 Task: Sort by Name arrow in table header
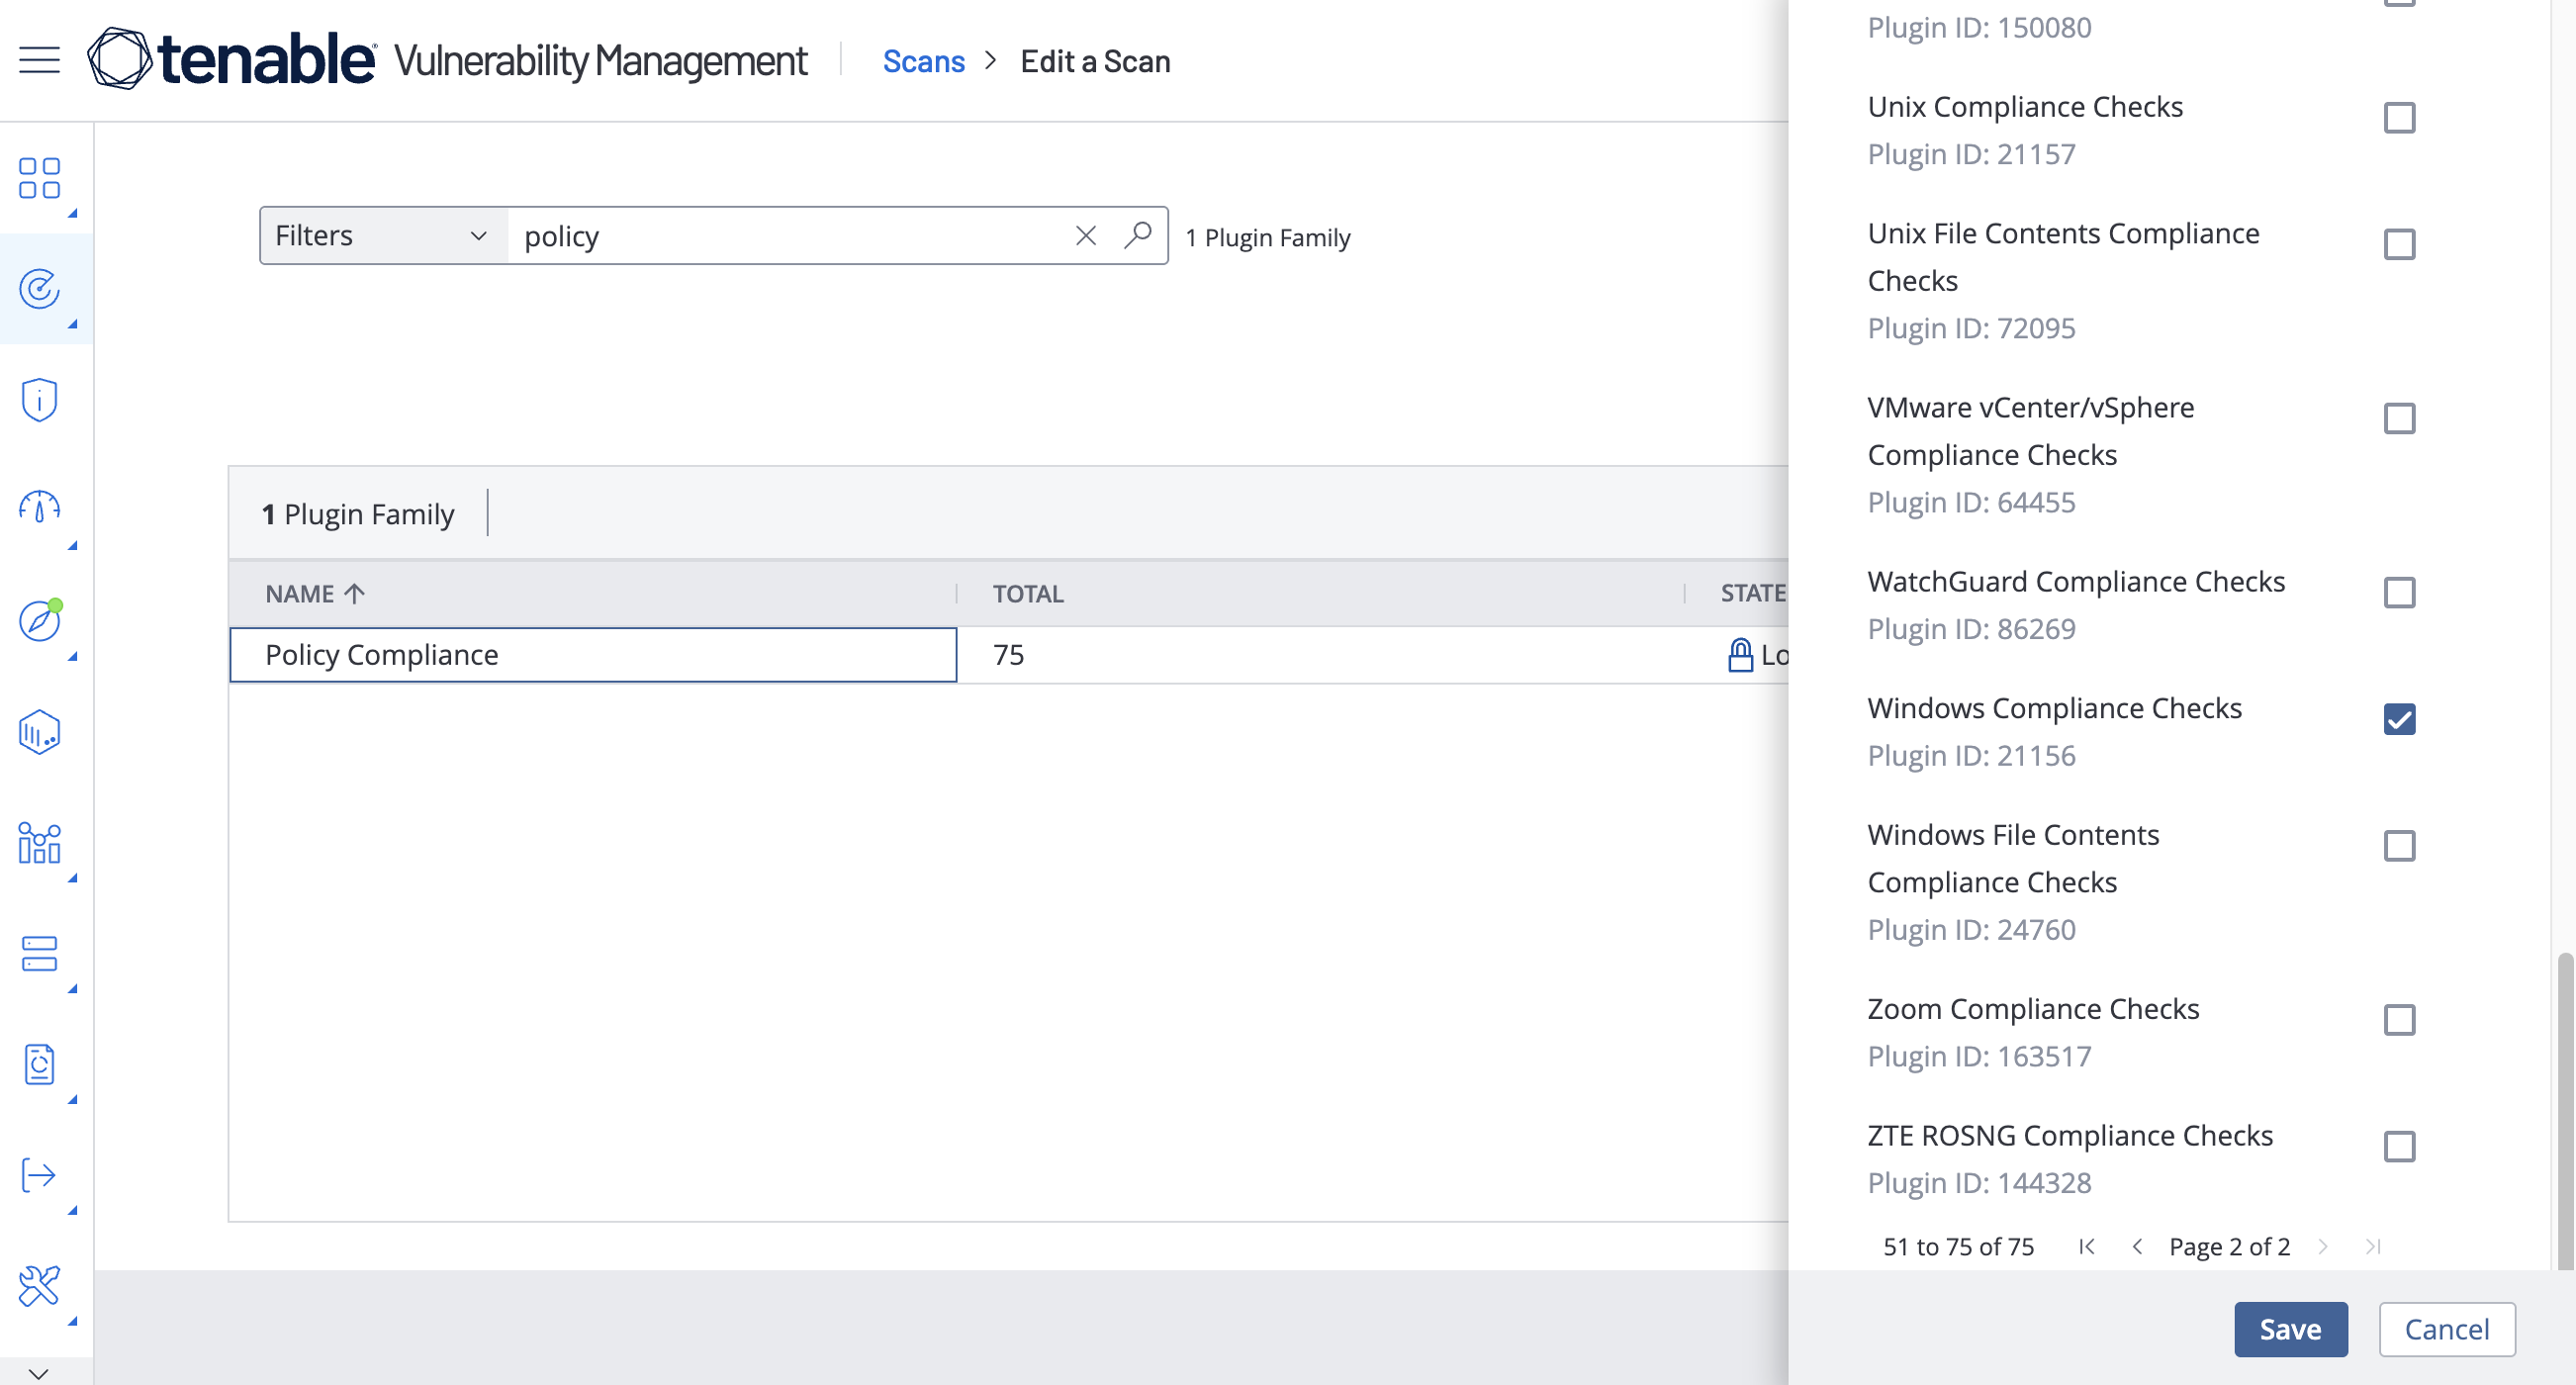pos(354,593)
